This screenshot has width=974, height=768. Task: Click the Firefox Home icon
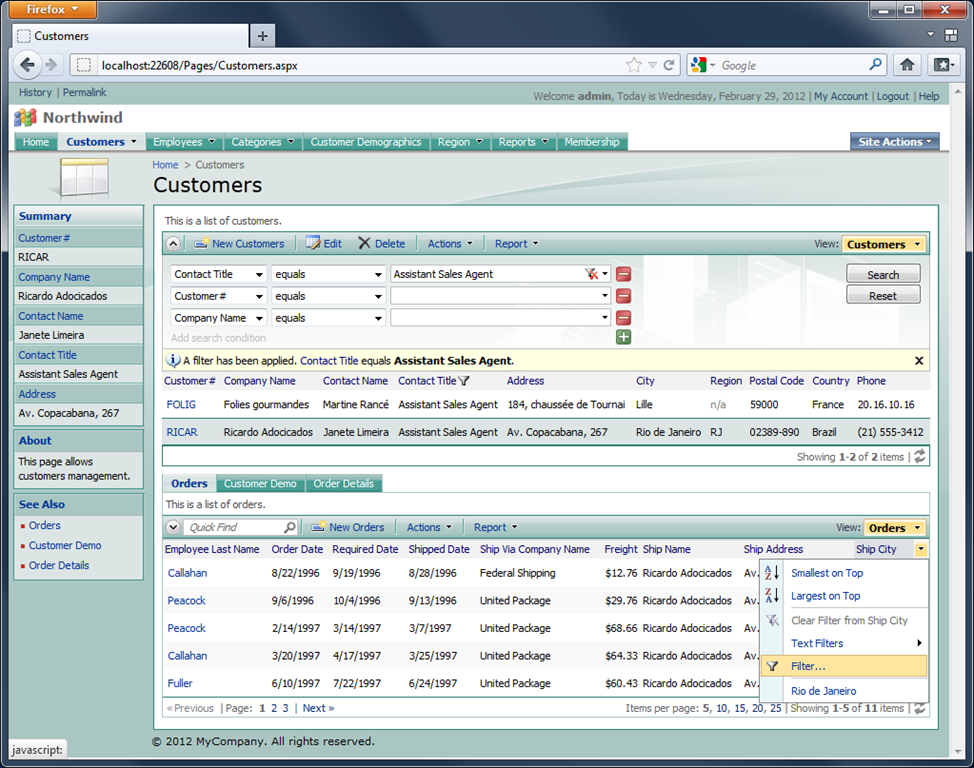click(x=907, y=65)
